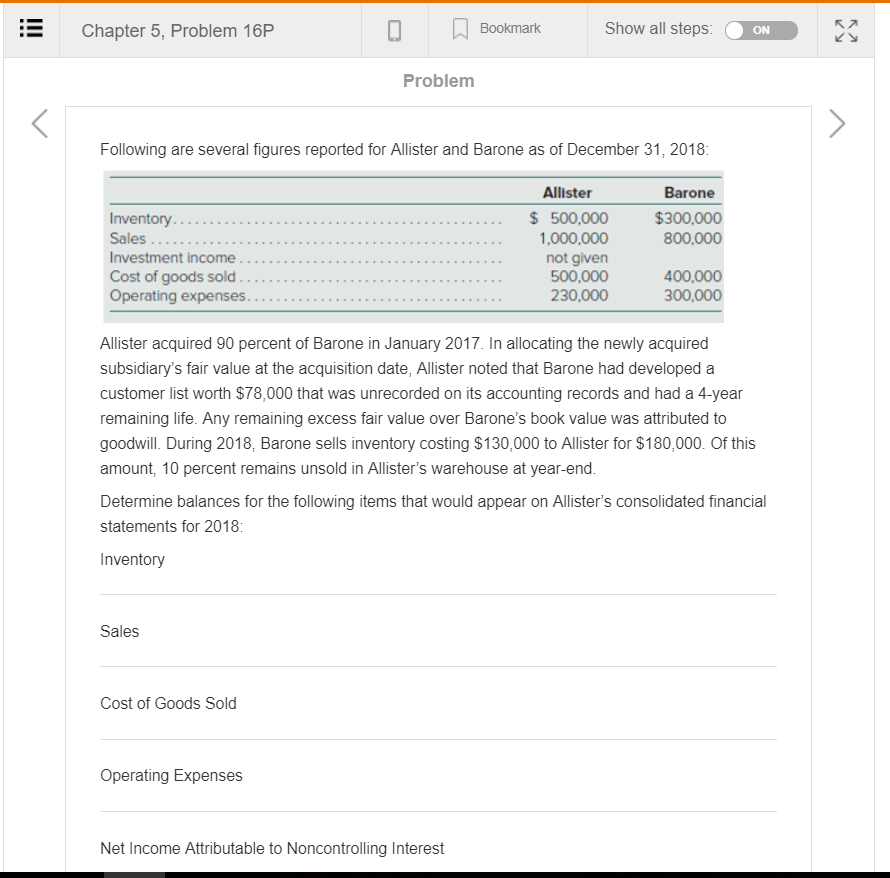Expand the solution to fullscreen
Image resolution: width=890 pixels, height=878 pixels.
845,30
